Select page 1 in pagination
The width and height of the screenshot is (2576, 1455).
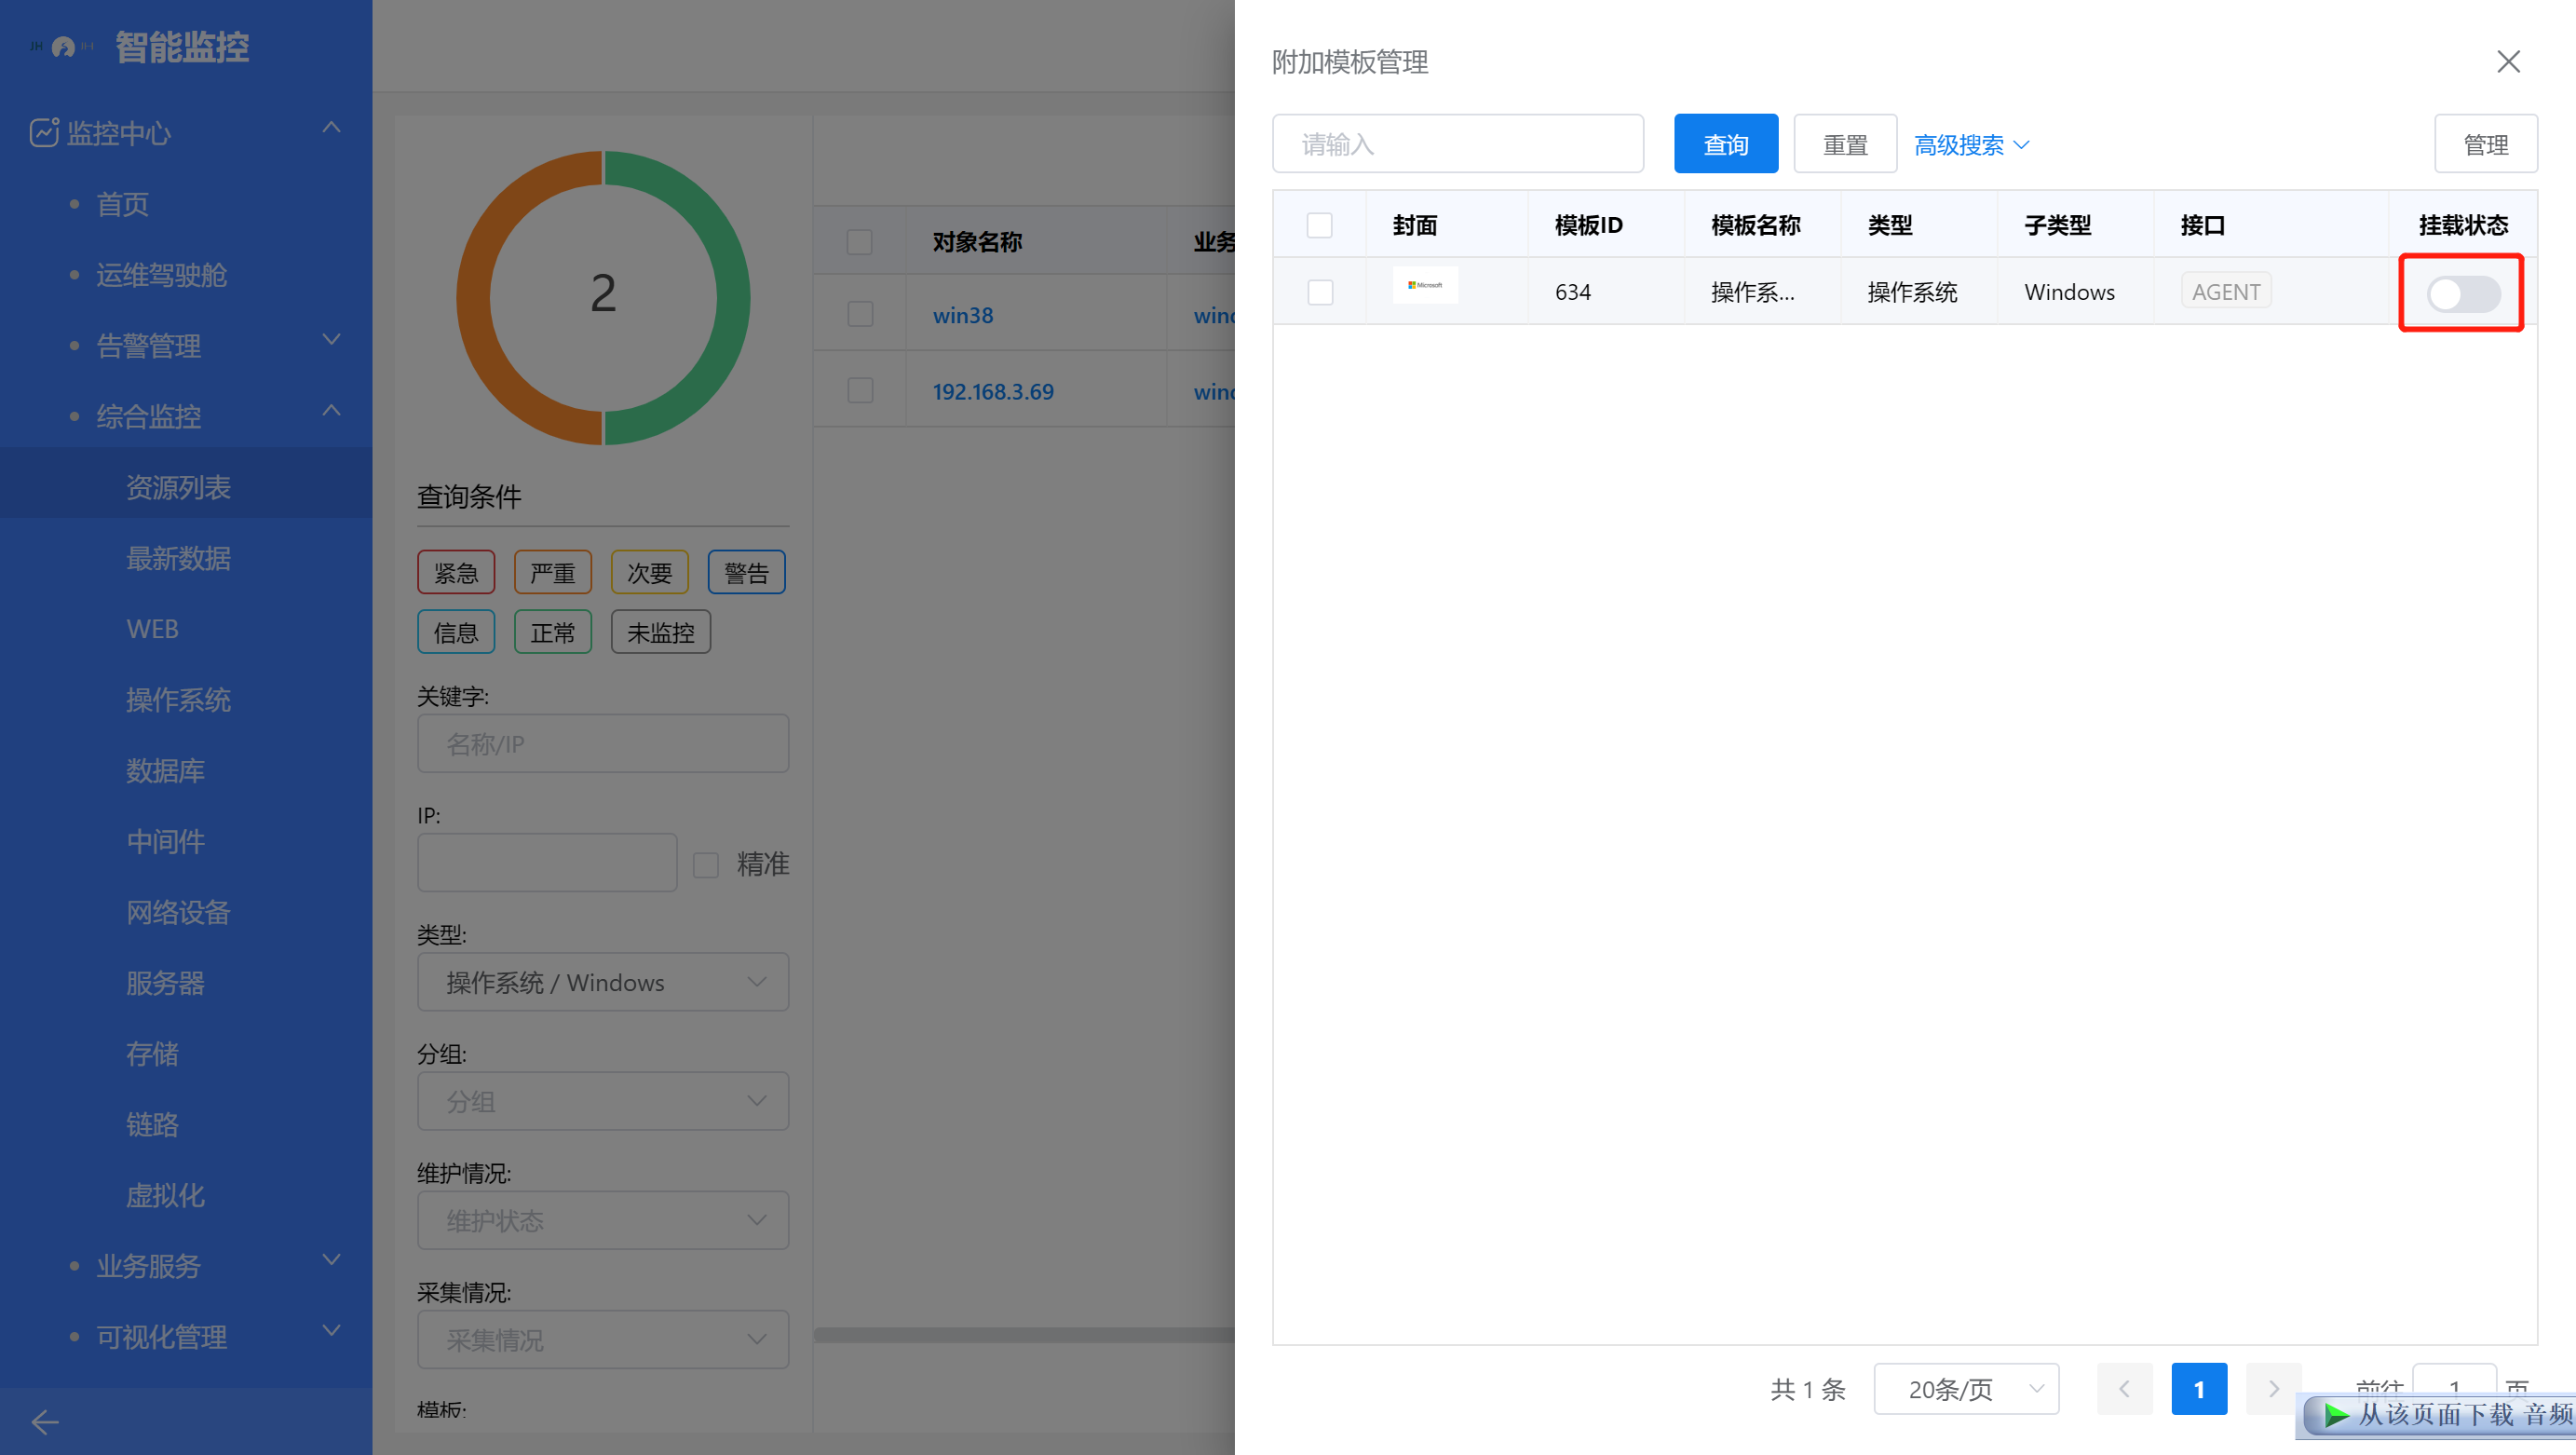(x=2199, y=1388)
